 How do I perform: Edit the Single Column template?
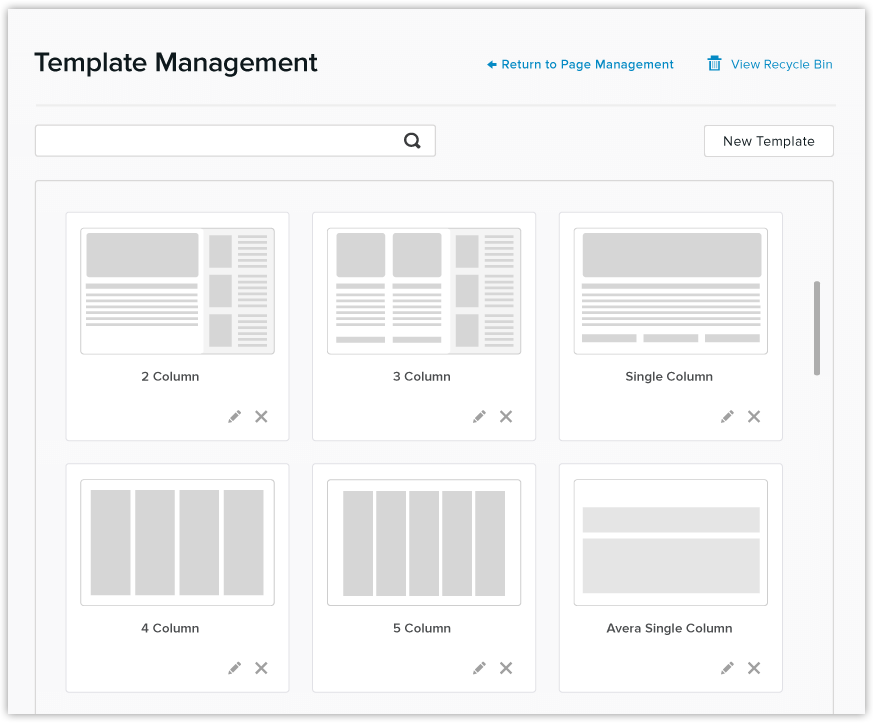[727, 416]
